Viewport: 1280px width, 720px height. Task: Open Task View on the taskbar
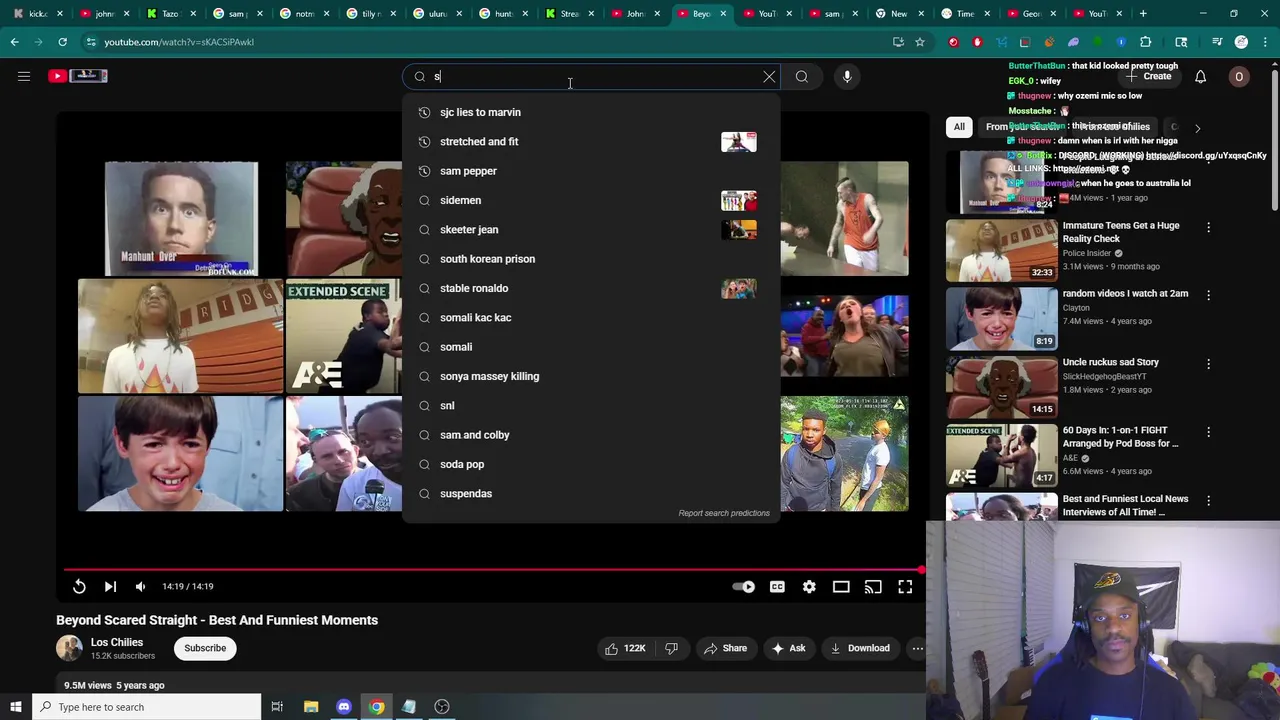coord(277,707)
